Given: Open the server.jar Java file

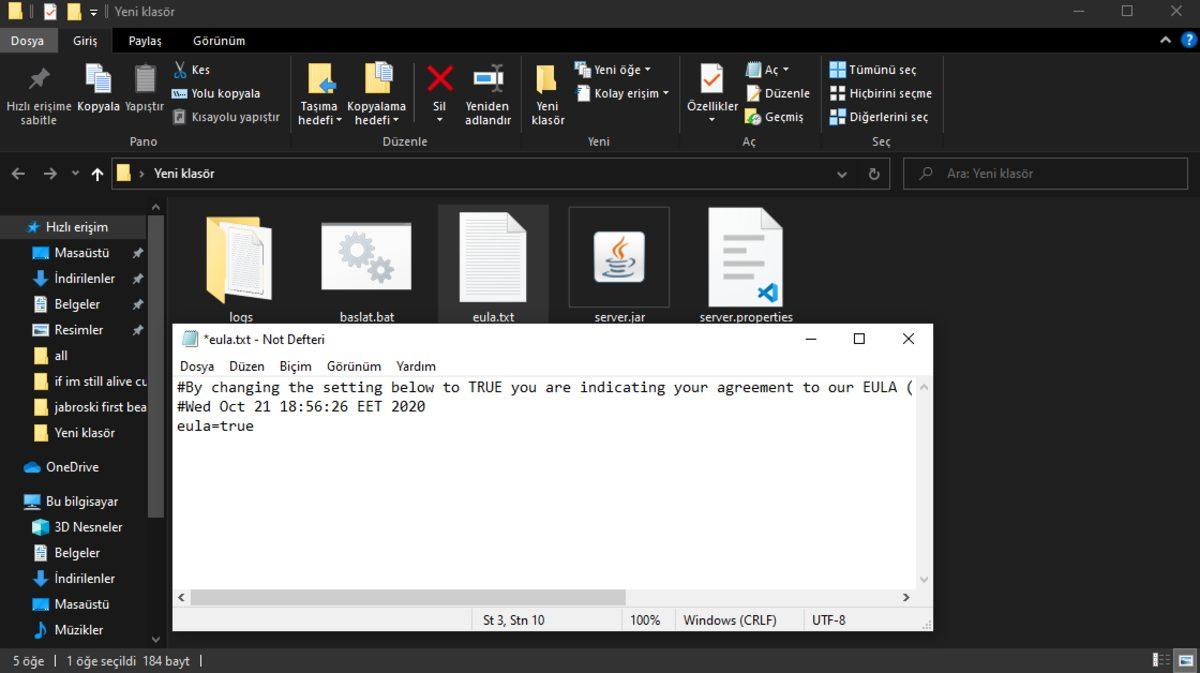Looking at the screenshot, I should (x=619, y=258).
